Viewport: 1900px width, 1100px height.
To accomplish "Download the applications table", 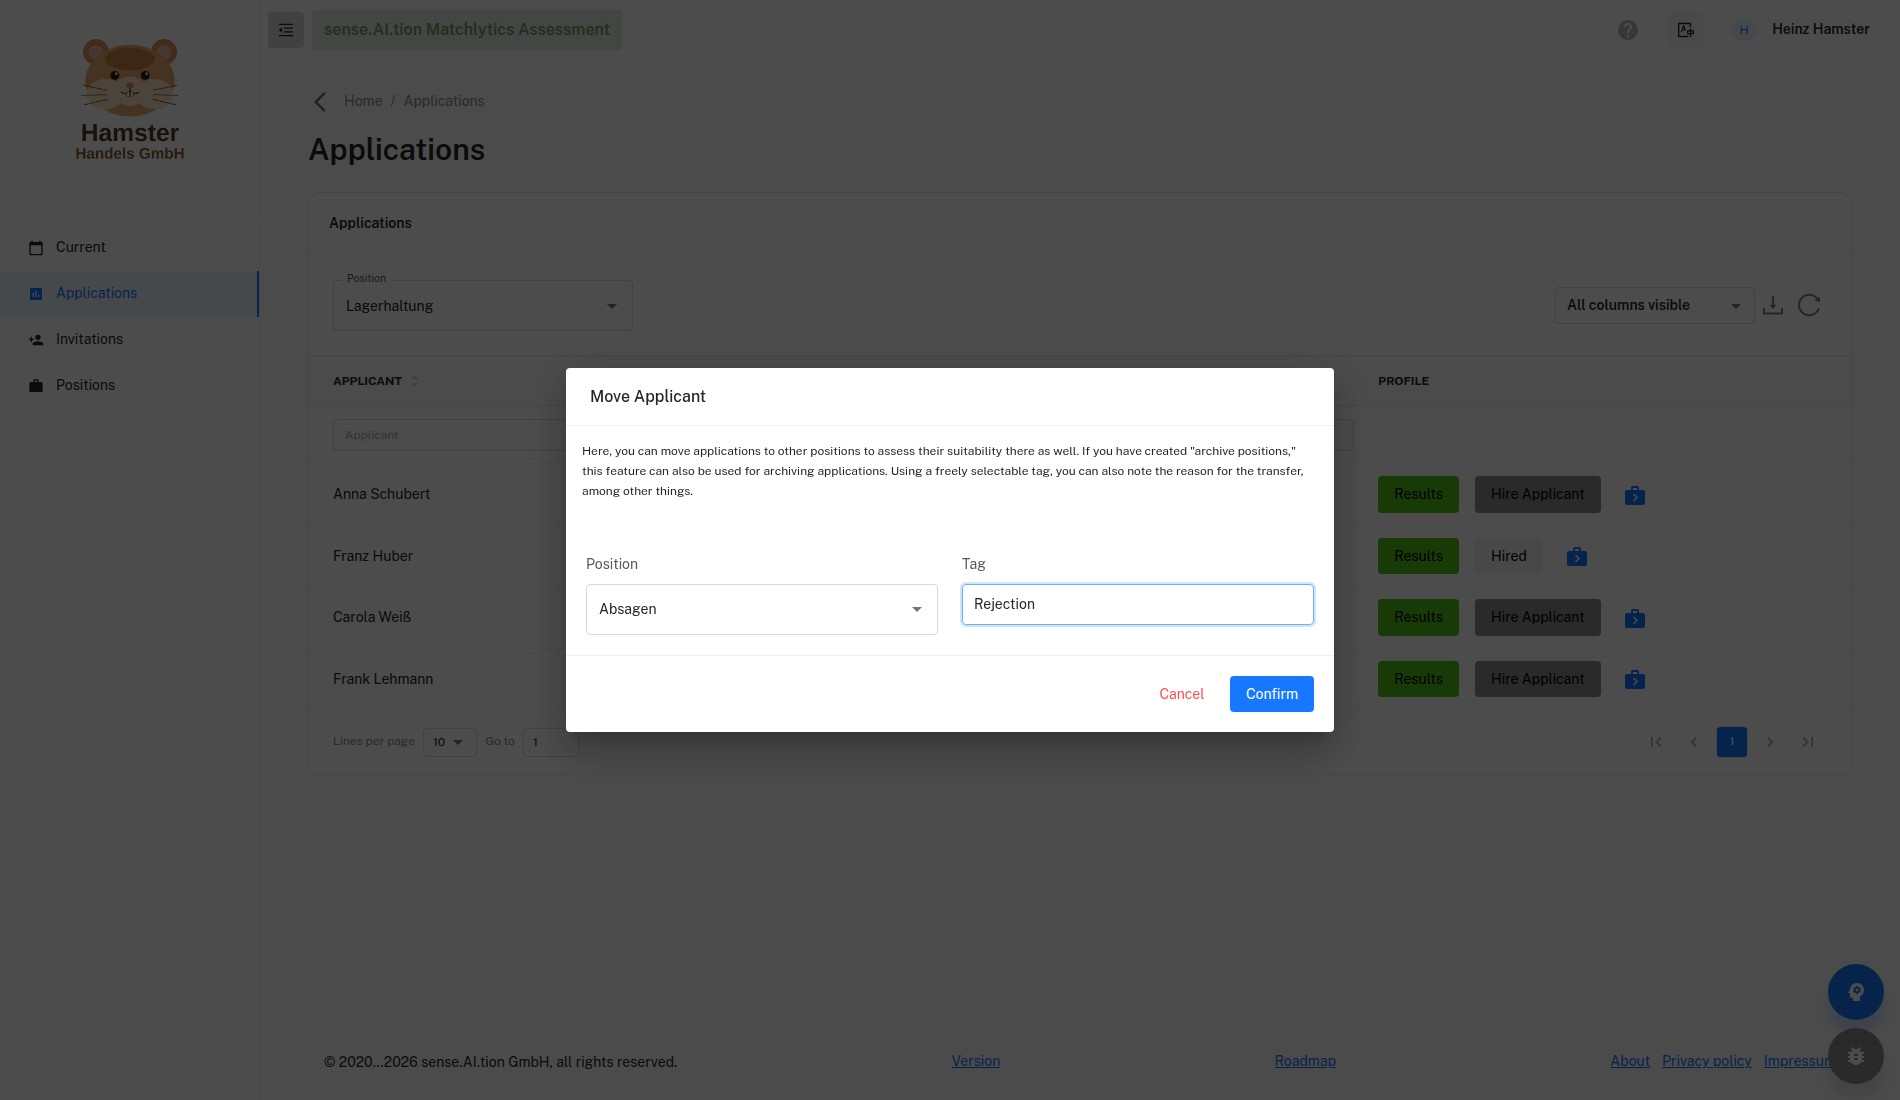I will [1773, 305].
